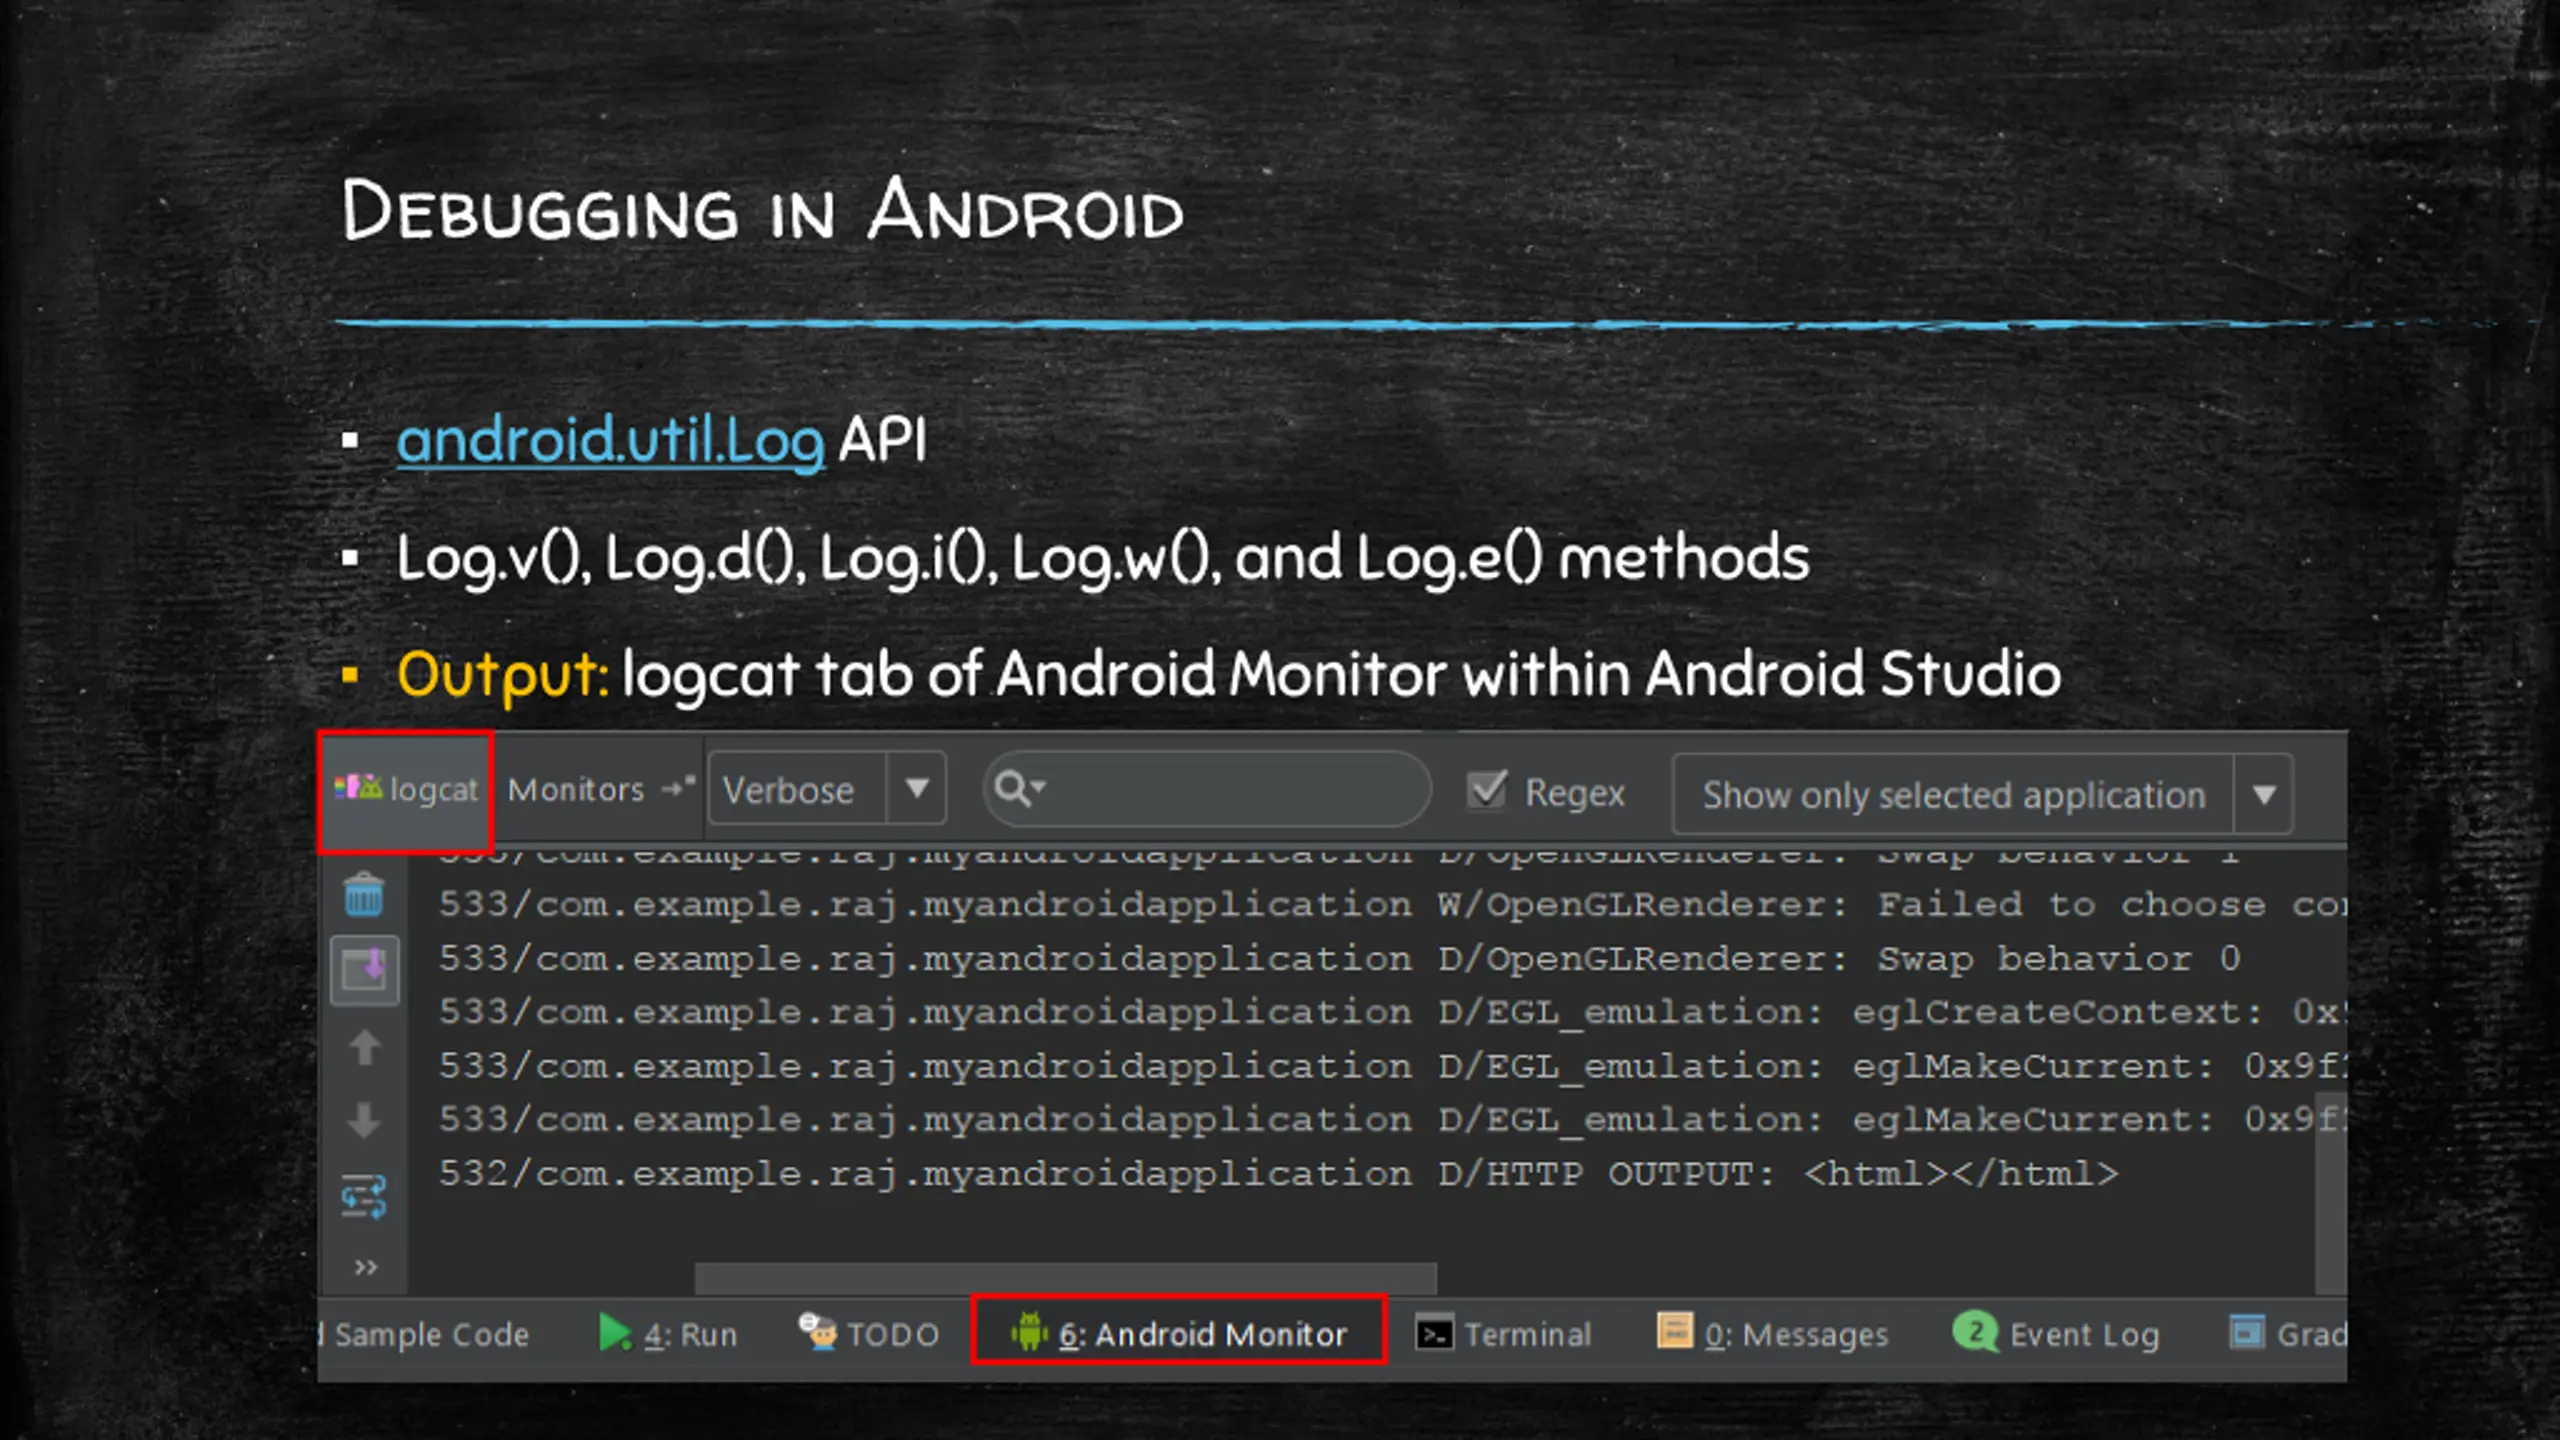
Task: Open the Sample Code tool window
Action: (425, 1335)
